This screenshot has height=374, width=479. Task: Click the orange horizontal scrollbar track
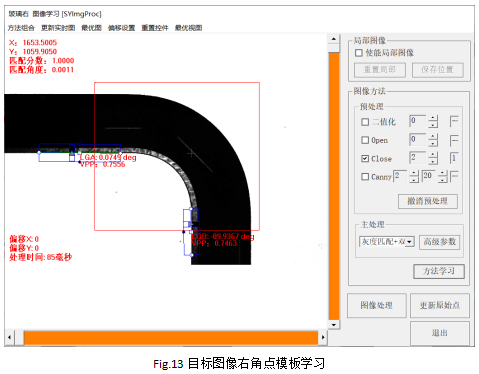[x=171, y=337]
